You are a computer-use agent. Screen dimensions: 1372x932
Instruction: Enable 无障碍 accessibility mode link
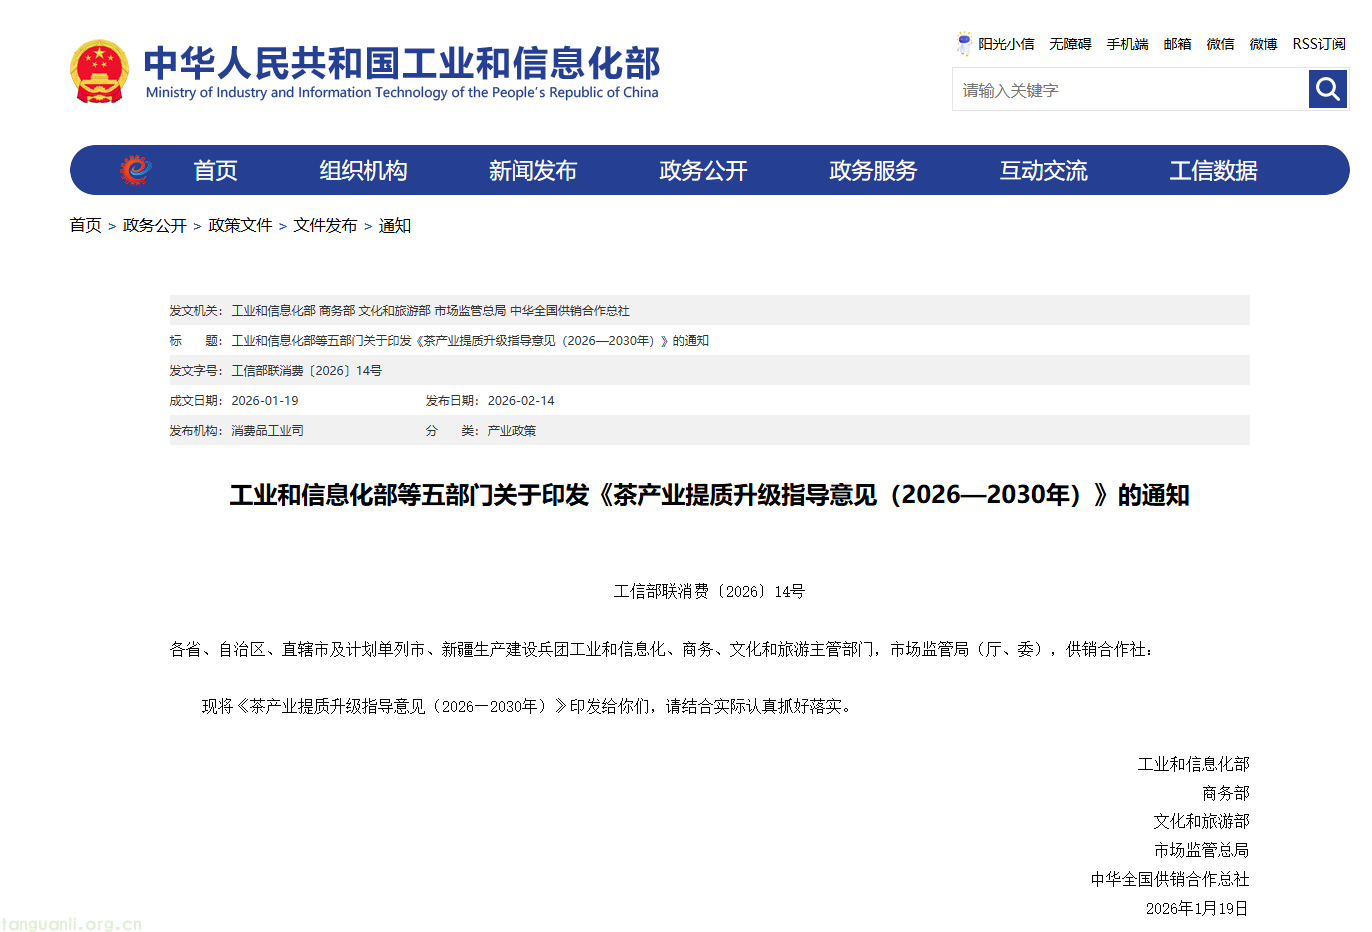(x=1070, y=44)
